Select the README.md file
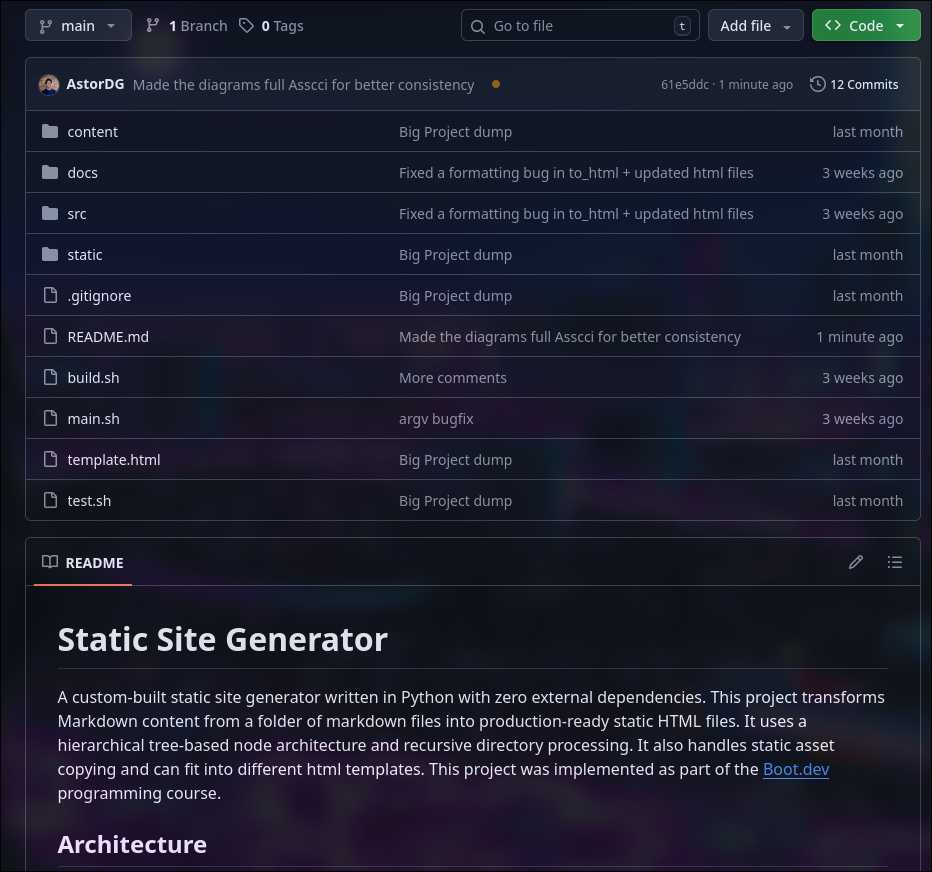Viewport: 932px width, 872px height. (108, 336)
